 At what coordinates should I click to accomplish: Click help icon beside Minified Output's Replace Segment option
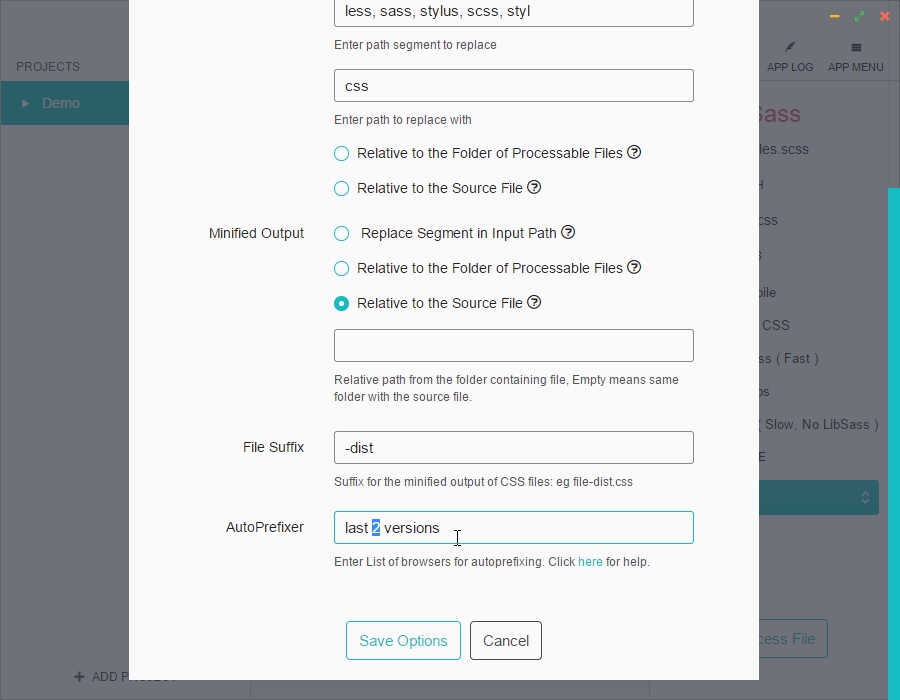pyautogui.click(x=568, y=232)
